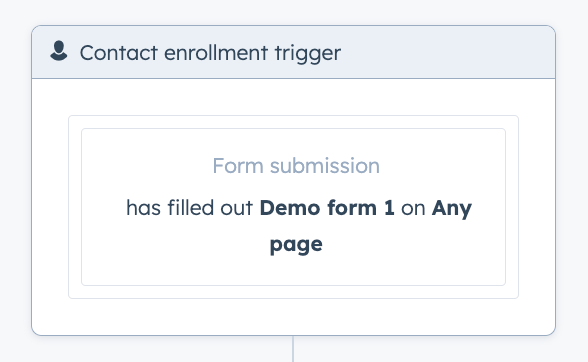Click blank card area beneath the filter group
The width and height of the screenshot is (588, 362).
293,317
